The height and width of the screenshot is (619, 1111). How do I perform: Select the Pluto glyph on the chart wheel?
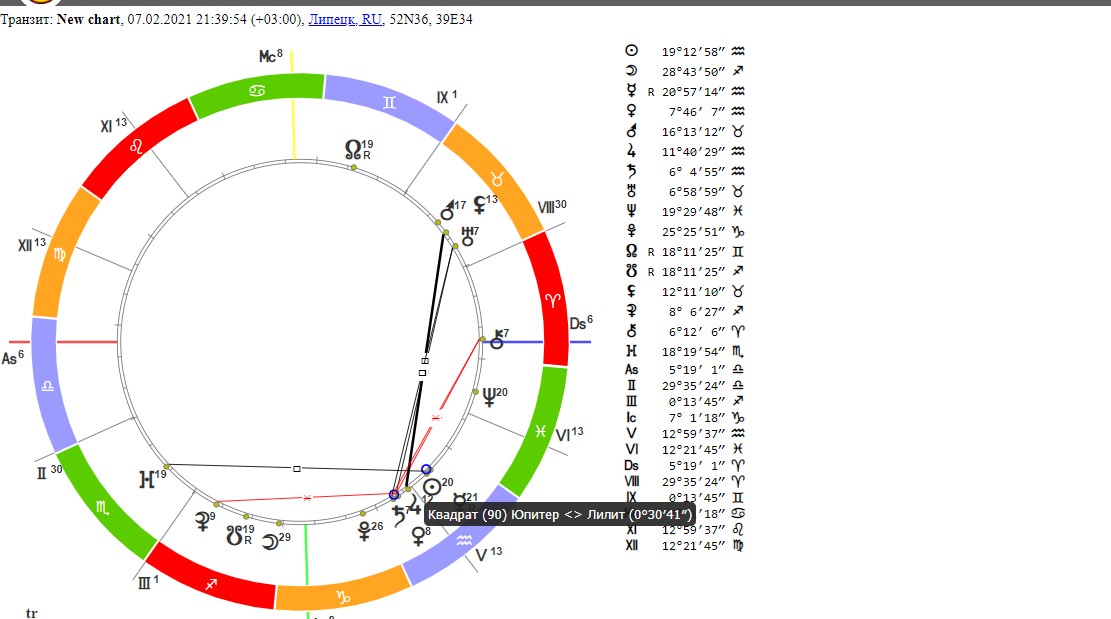[364, 531]
